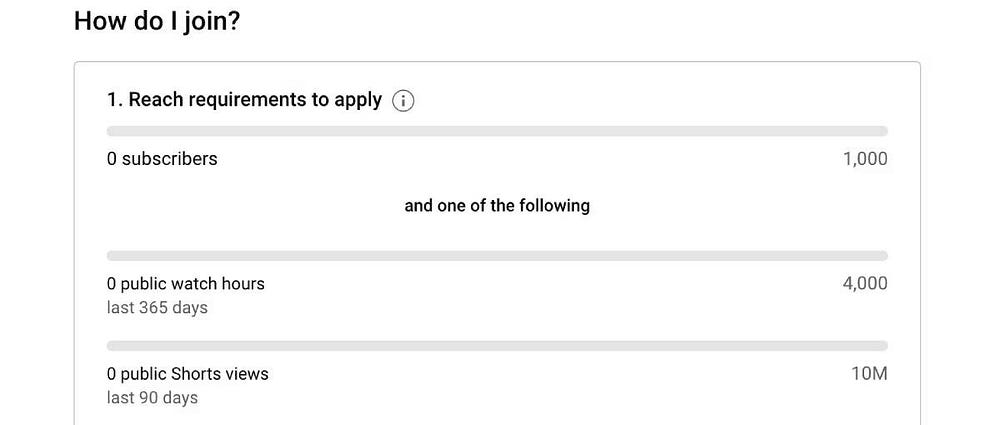
Task: Click "Reach requirements to apply" step title
Action: point(244,100)
